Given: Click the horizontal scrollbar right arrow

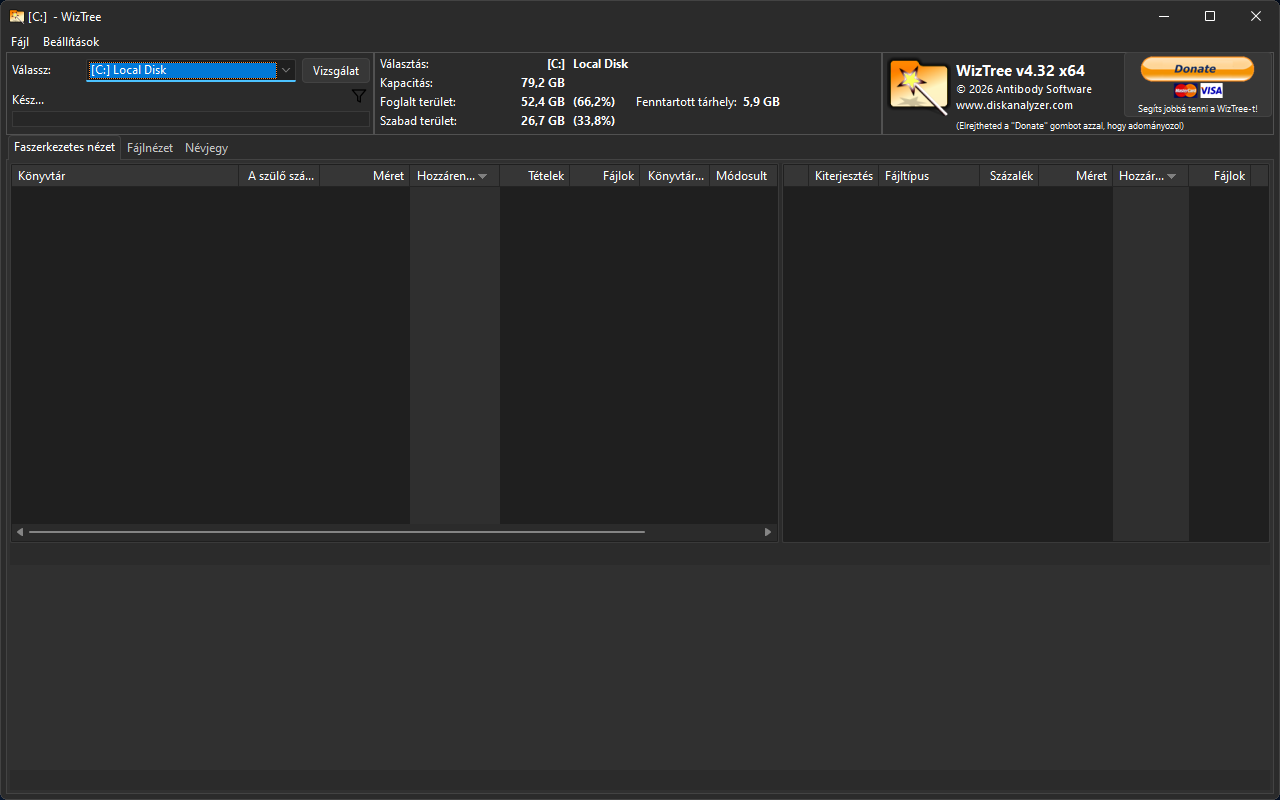Looking at the screenshot, I should click(x=768, y=532).
